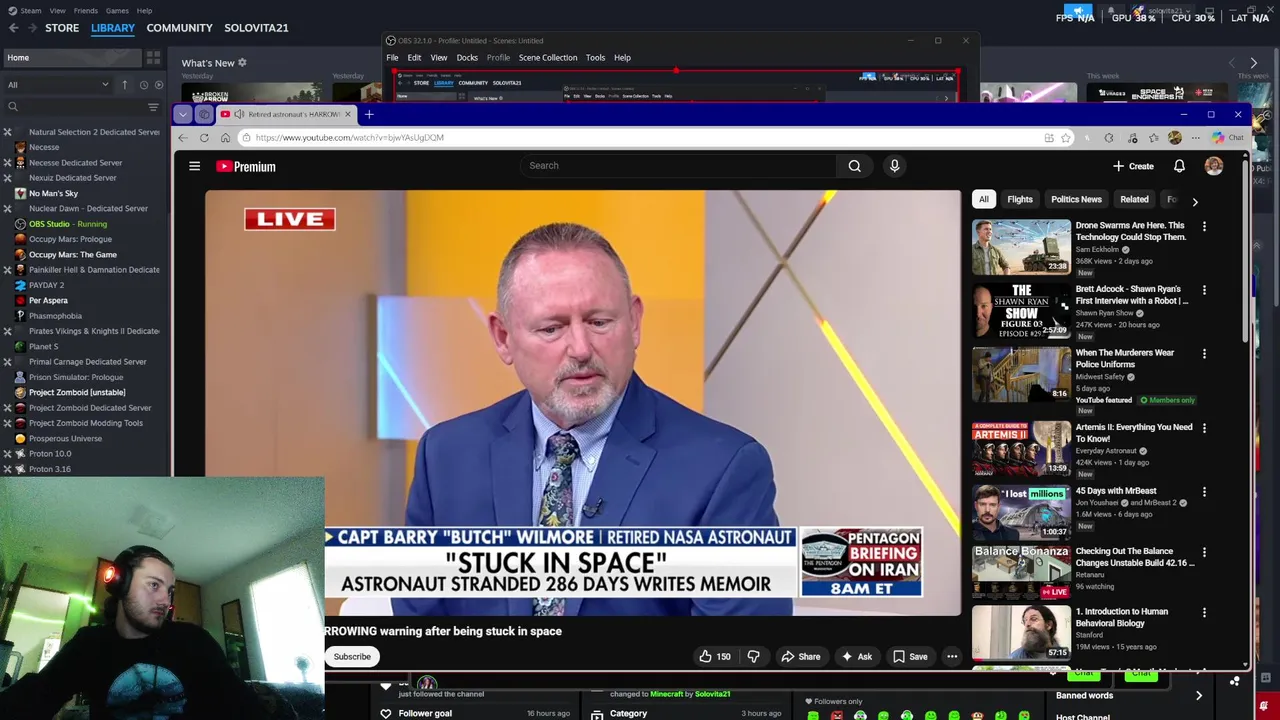Viewport: 1280px width, 720px height.
Task: Open the OBS Scene Collection menu
Action: [548, 58]
